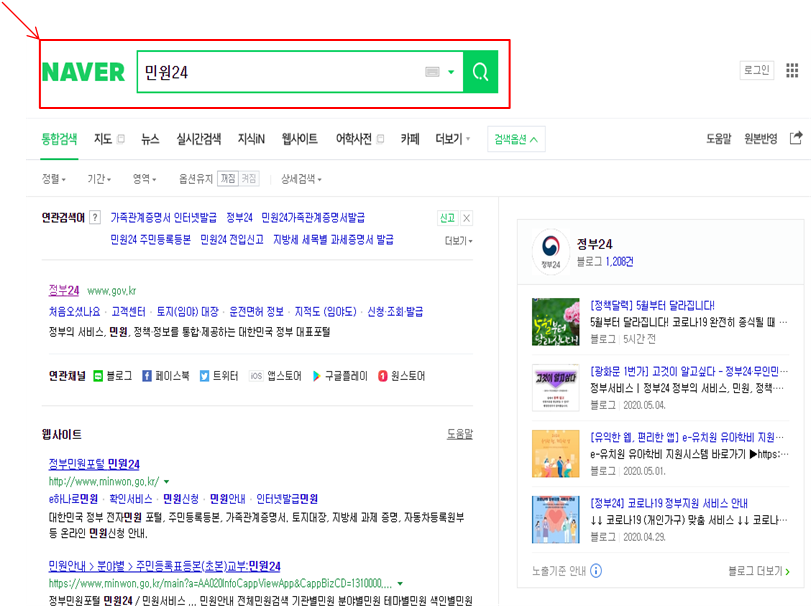Expand the 상세검색 dropdown
Viewport: 811px width, 607px height.
click(302, 179)
